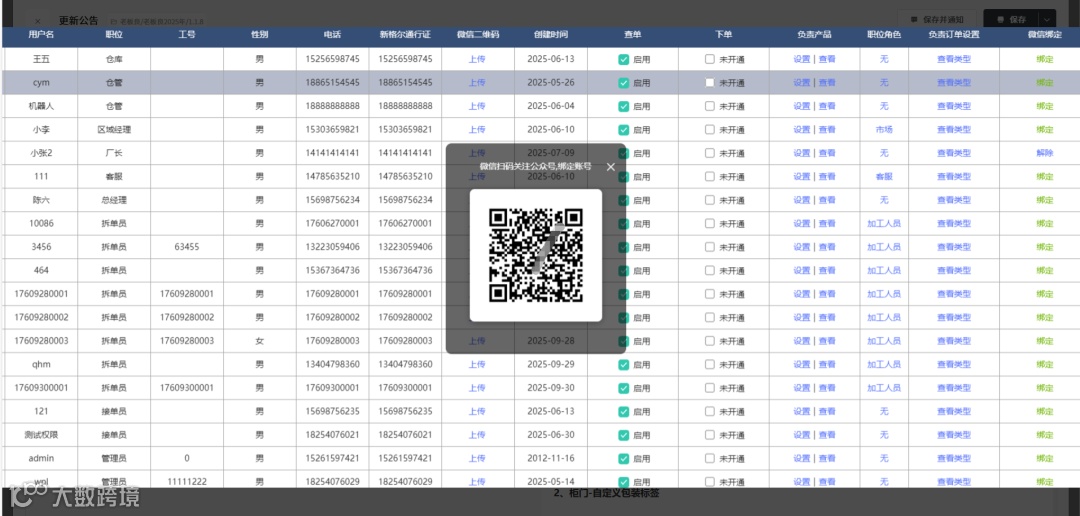This screenshot has width=1080, height=516.
Task: Uncheck 启用 for user 小李
Action: (x=623, y=130)
